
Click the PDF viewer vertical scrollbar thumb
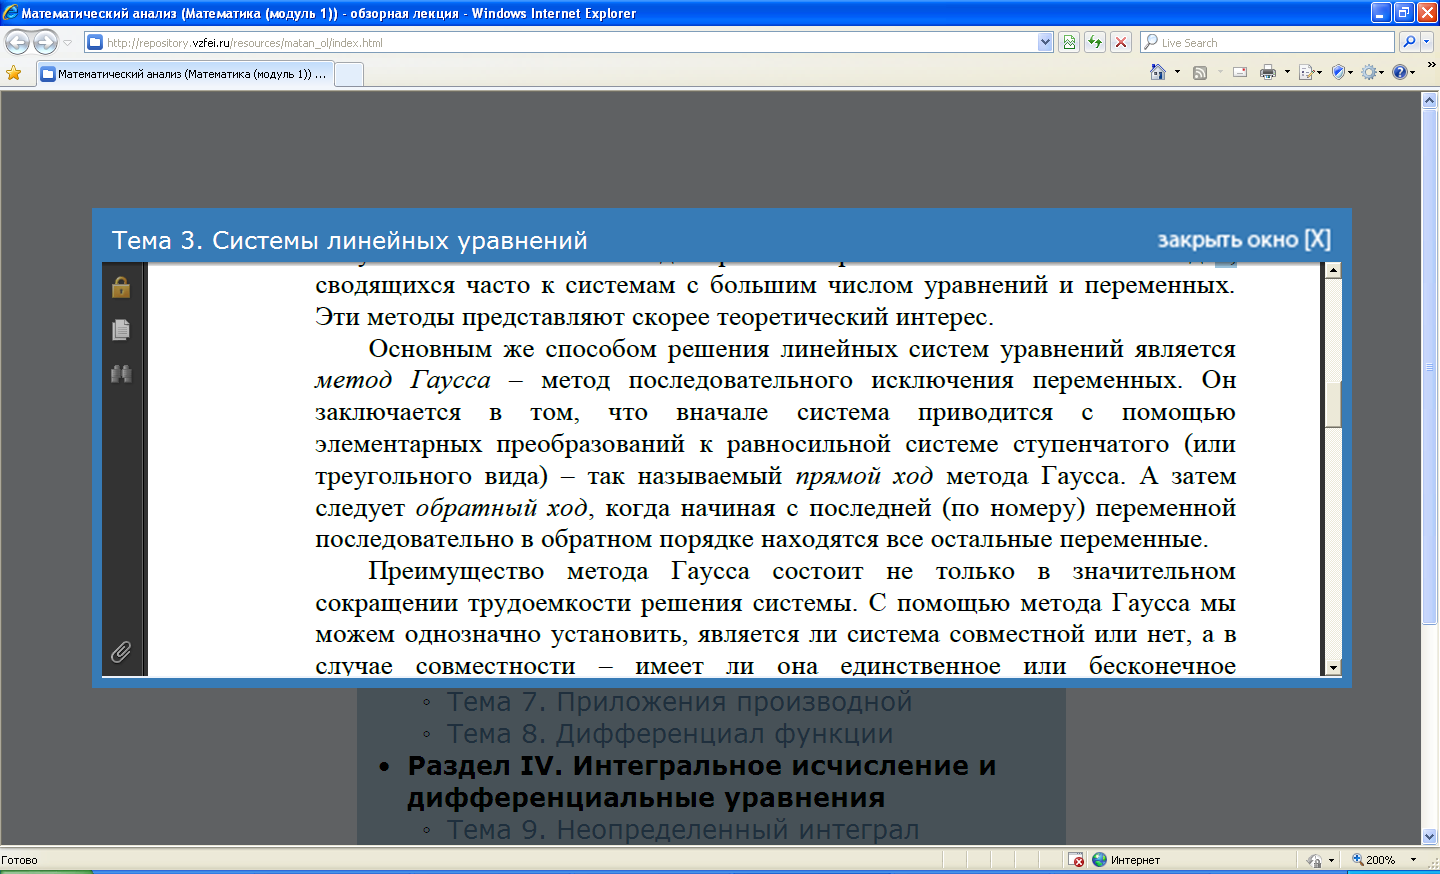[1333, 404]
